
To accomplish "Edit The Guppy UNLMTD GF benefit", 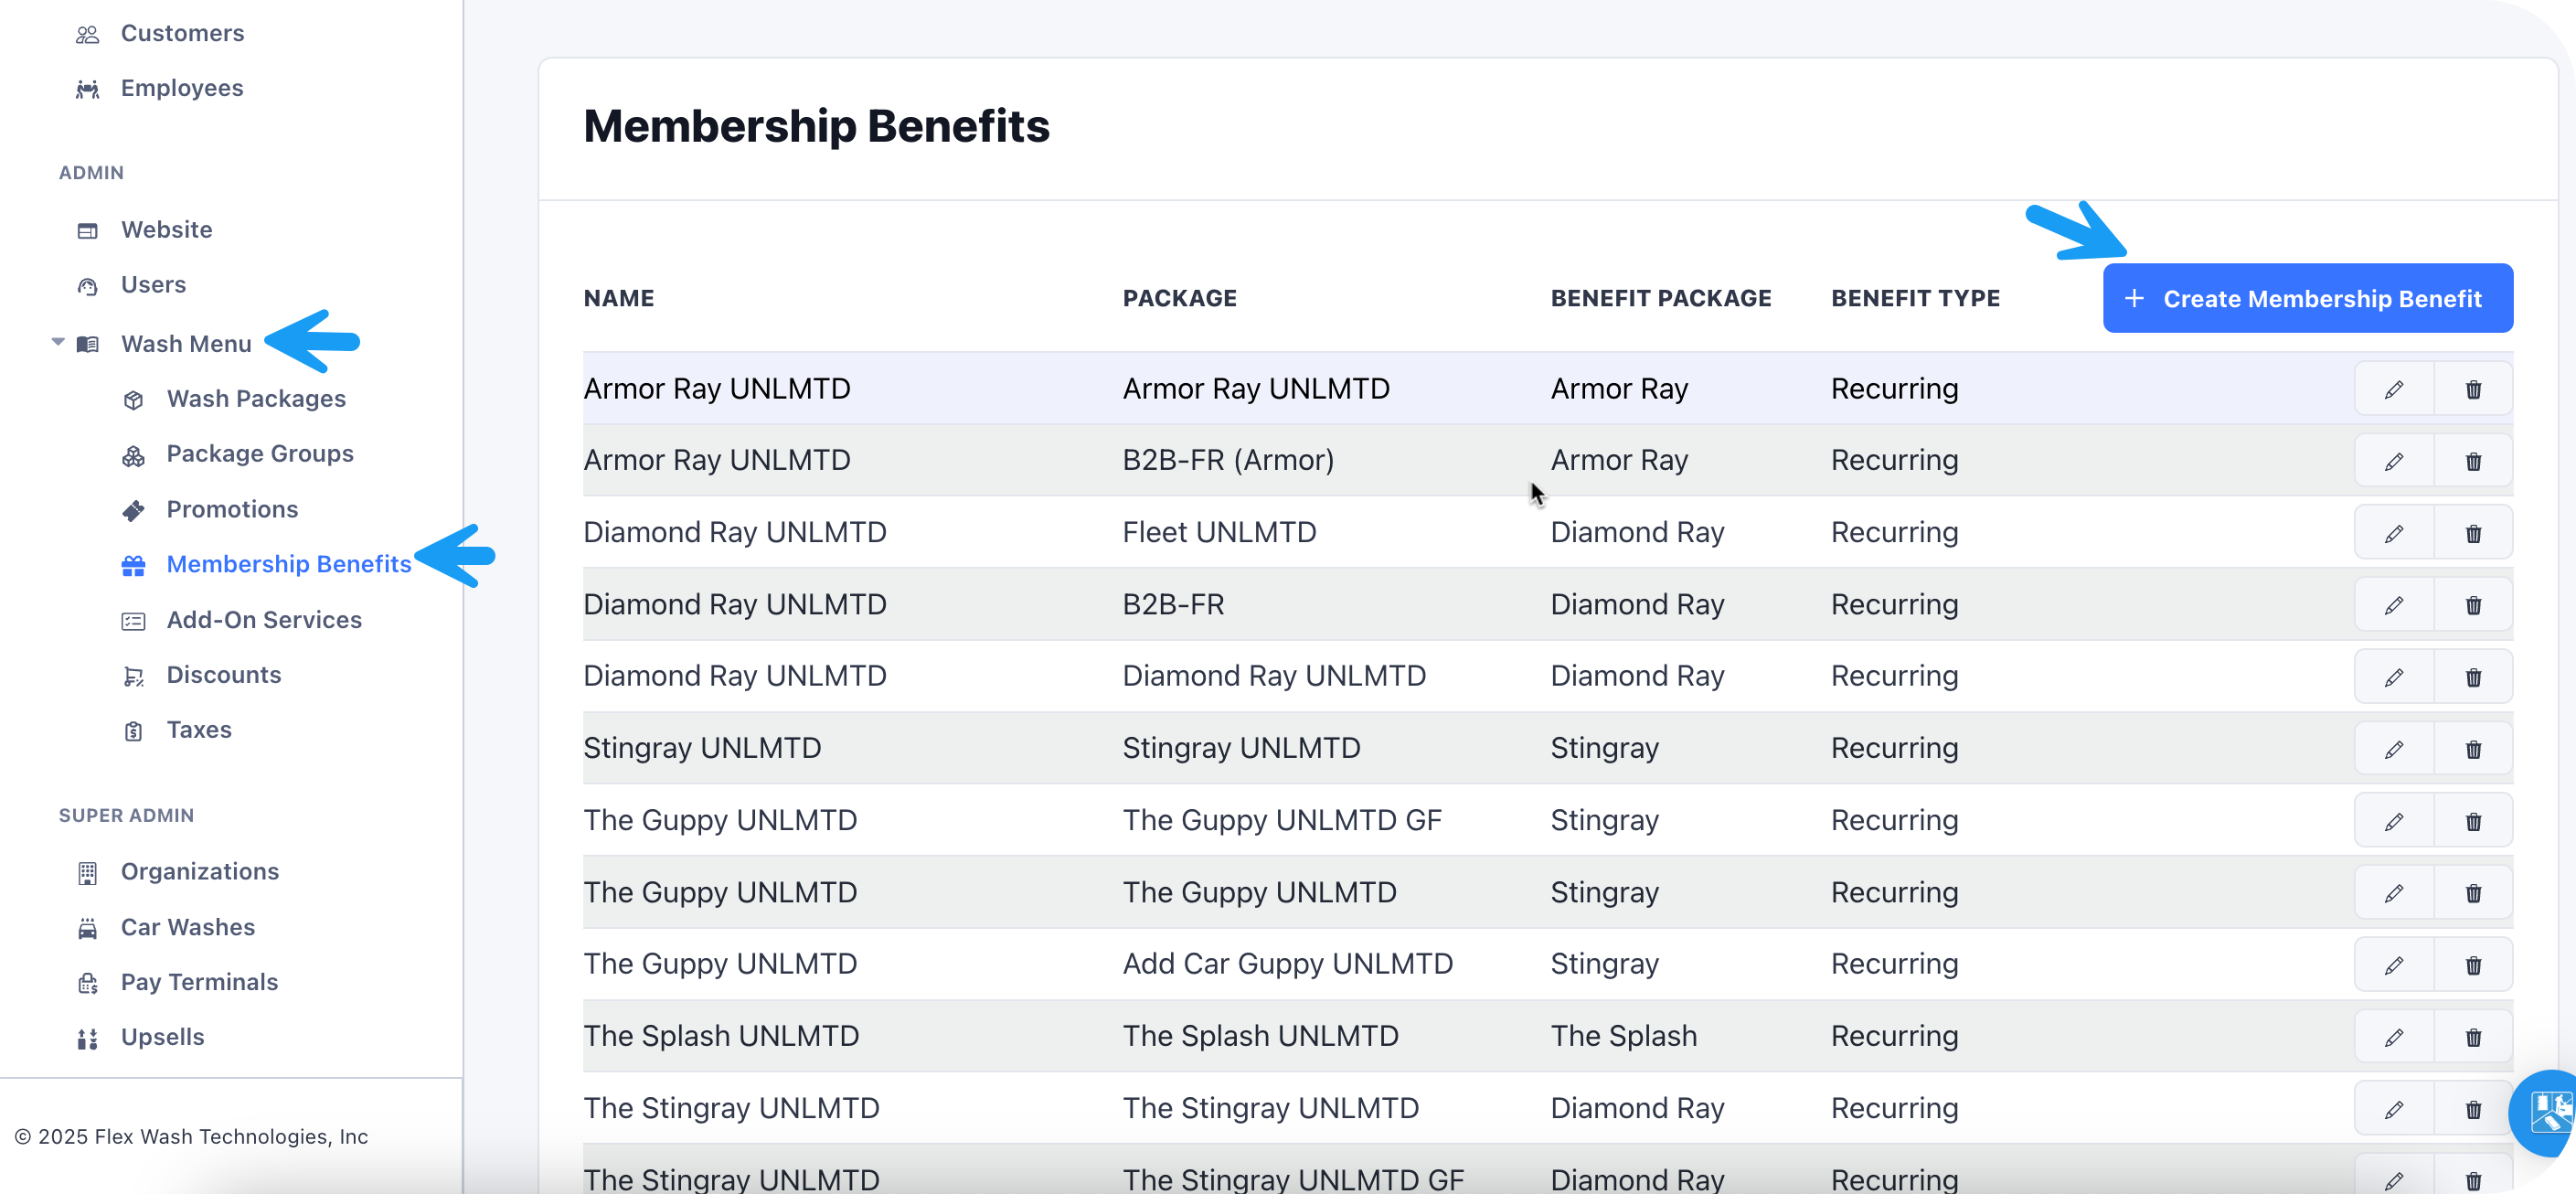I will coord(2393,821).
